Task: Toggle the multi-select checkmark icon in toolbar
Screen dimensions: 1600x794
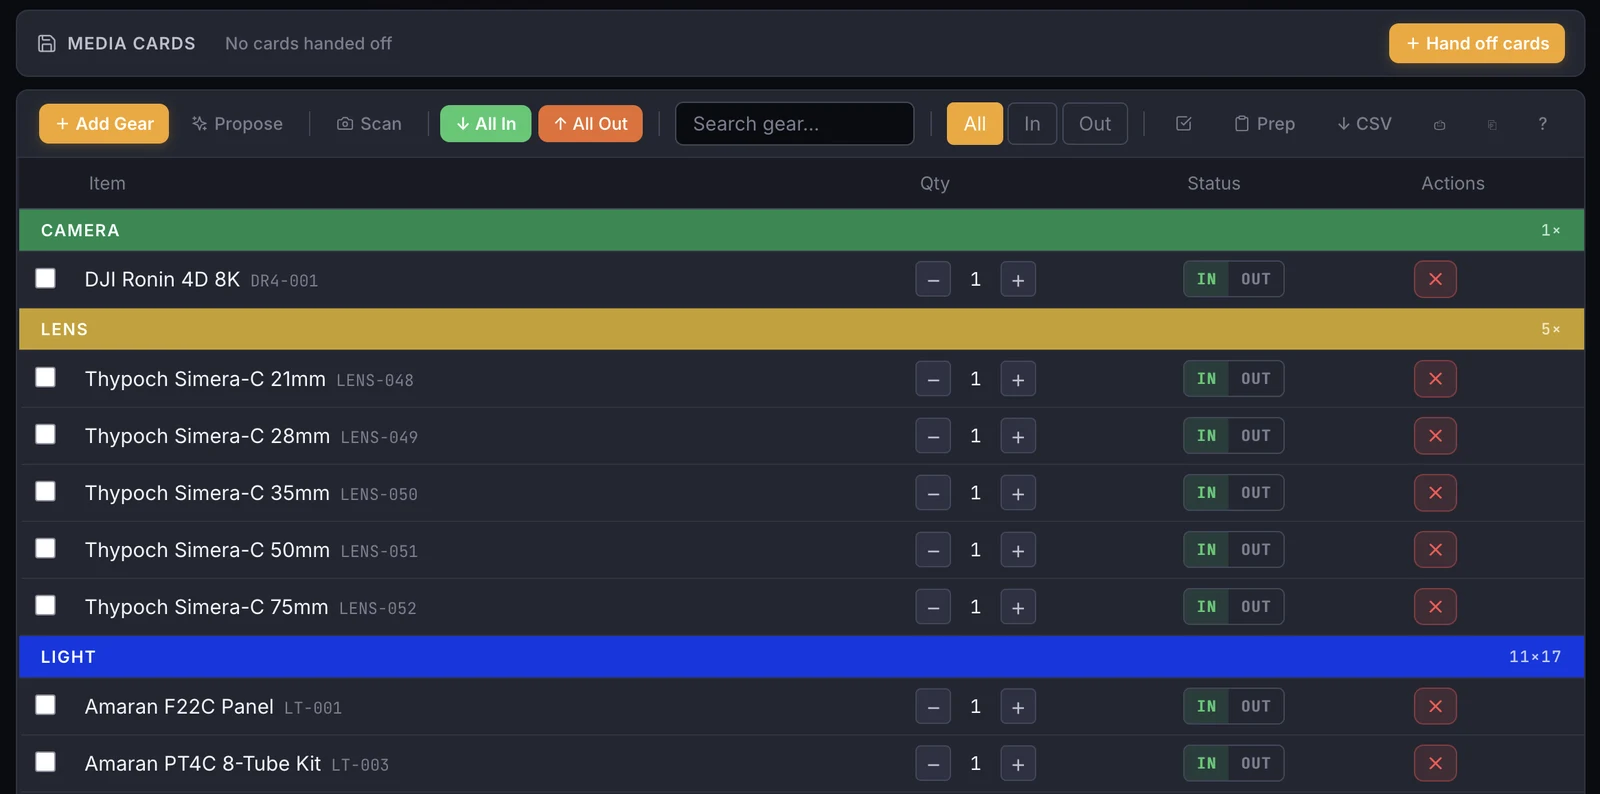Action: point(1184,124)
